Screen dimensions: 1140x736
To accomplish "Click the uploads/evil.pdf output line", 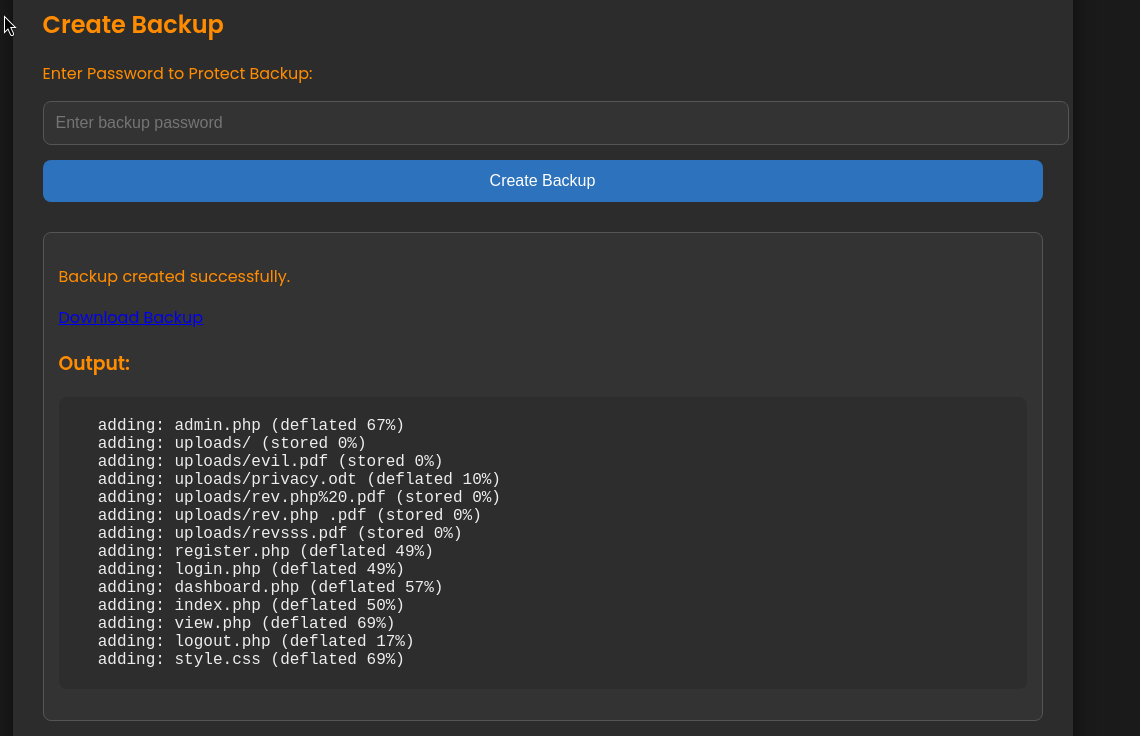I will [x=269, y=462].
